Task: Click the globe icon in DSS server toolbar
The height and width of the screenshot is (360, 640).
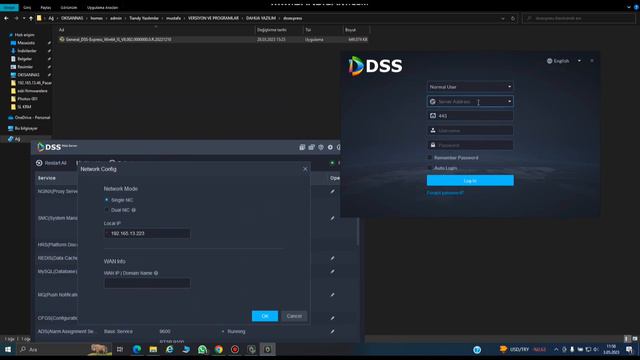Action: click(x=321, y=147)
